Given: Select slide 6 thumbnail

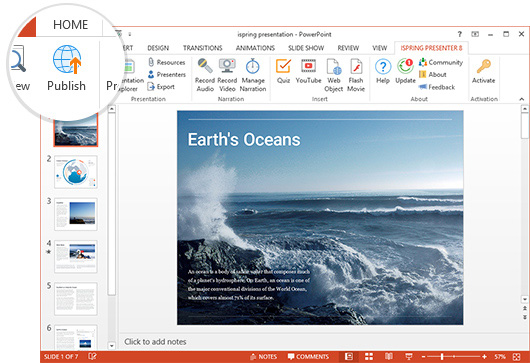Looking at the screenshot, I should click(x=76, y=337).
